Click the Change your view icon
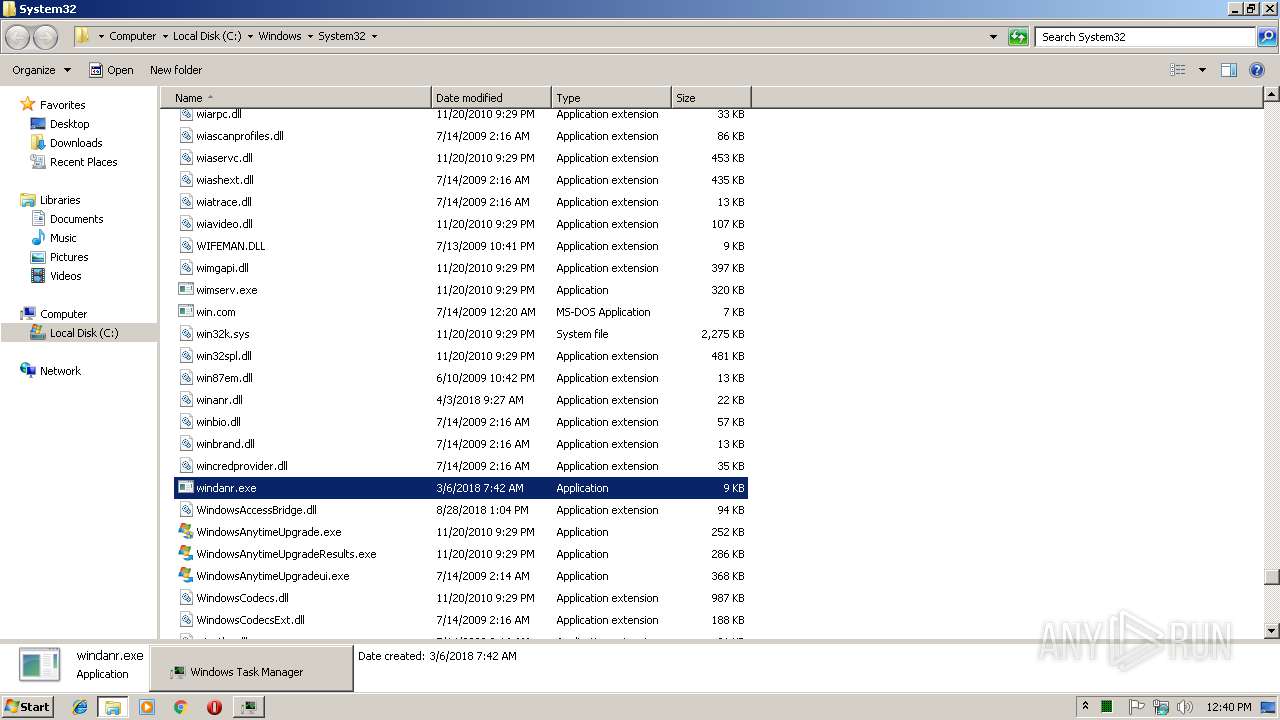 pos(1178,70)
